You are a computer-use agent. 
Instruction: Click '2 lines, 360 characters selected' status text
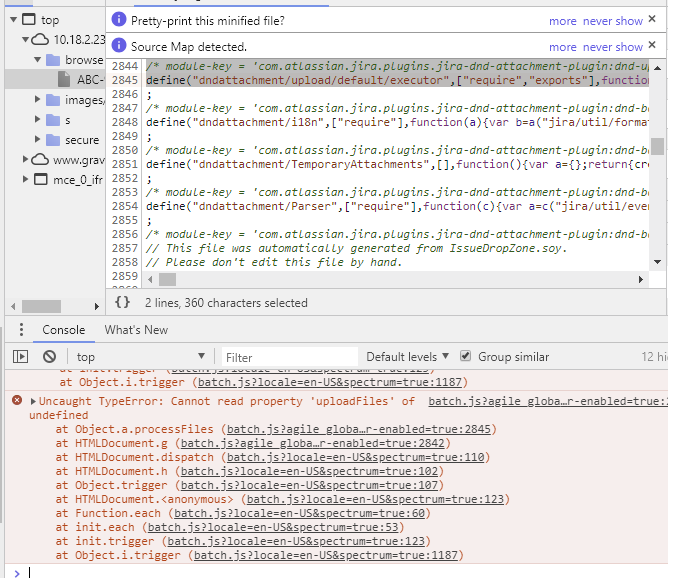click(x=226, y=303)
